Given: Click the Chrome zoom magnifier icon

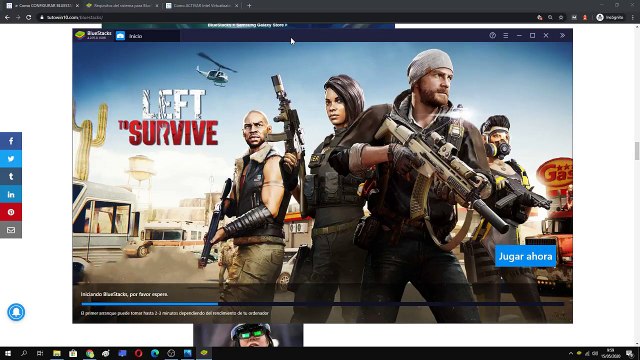Looking at the screenshot, I should click(550, 17).
